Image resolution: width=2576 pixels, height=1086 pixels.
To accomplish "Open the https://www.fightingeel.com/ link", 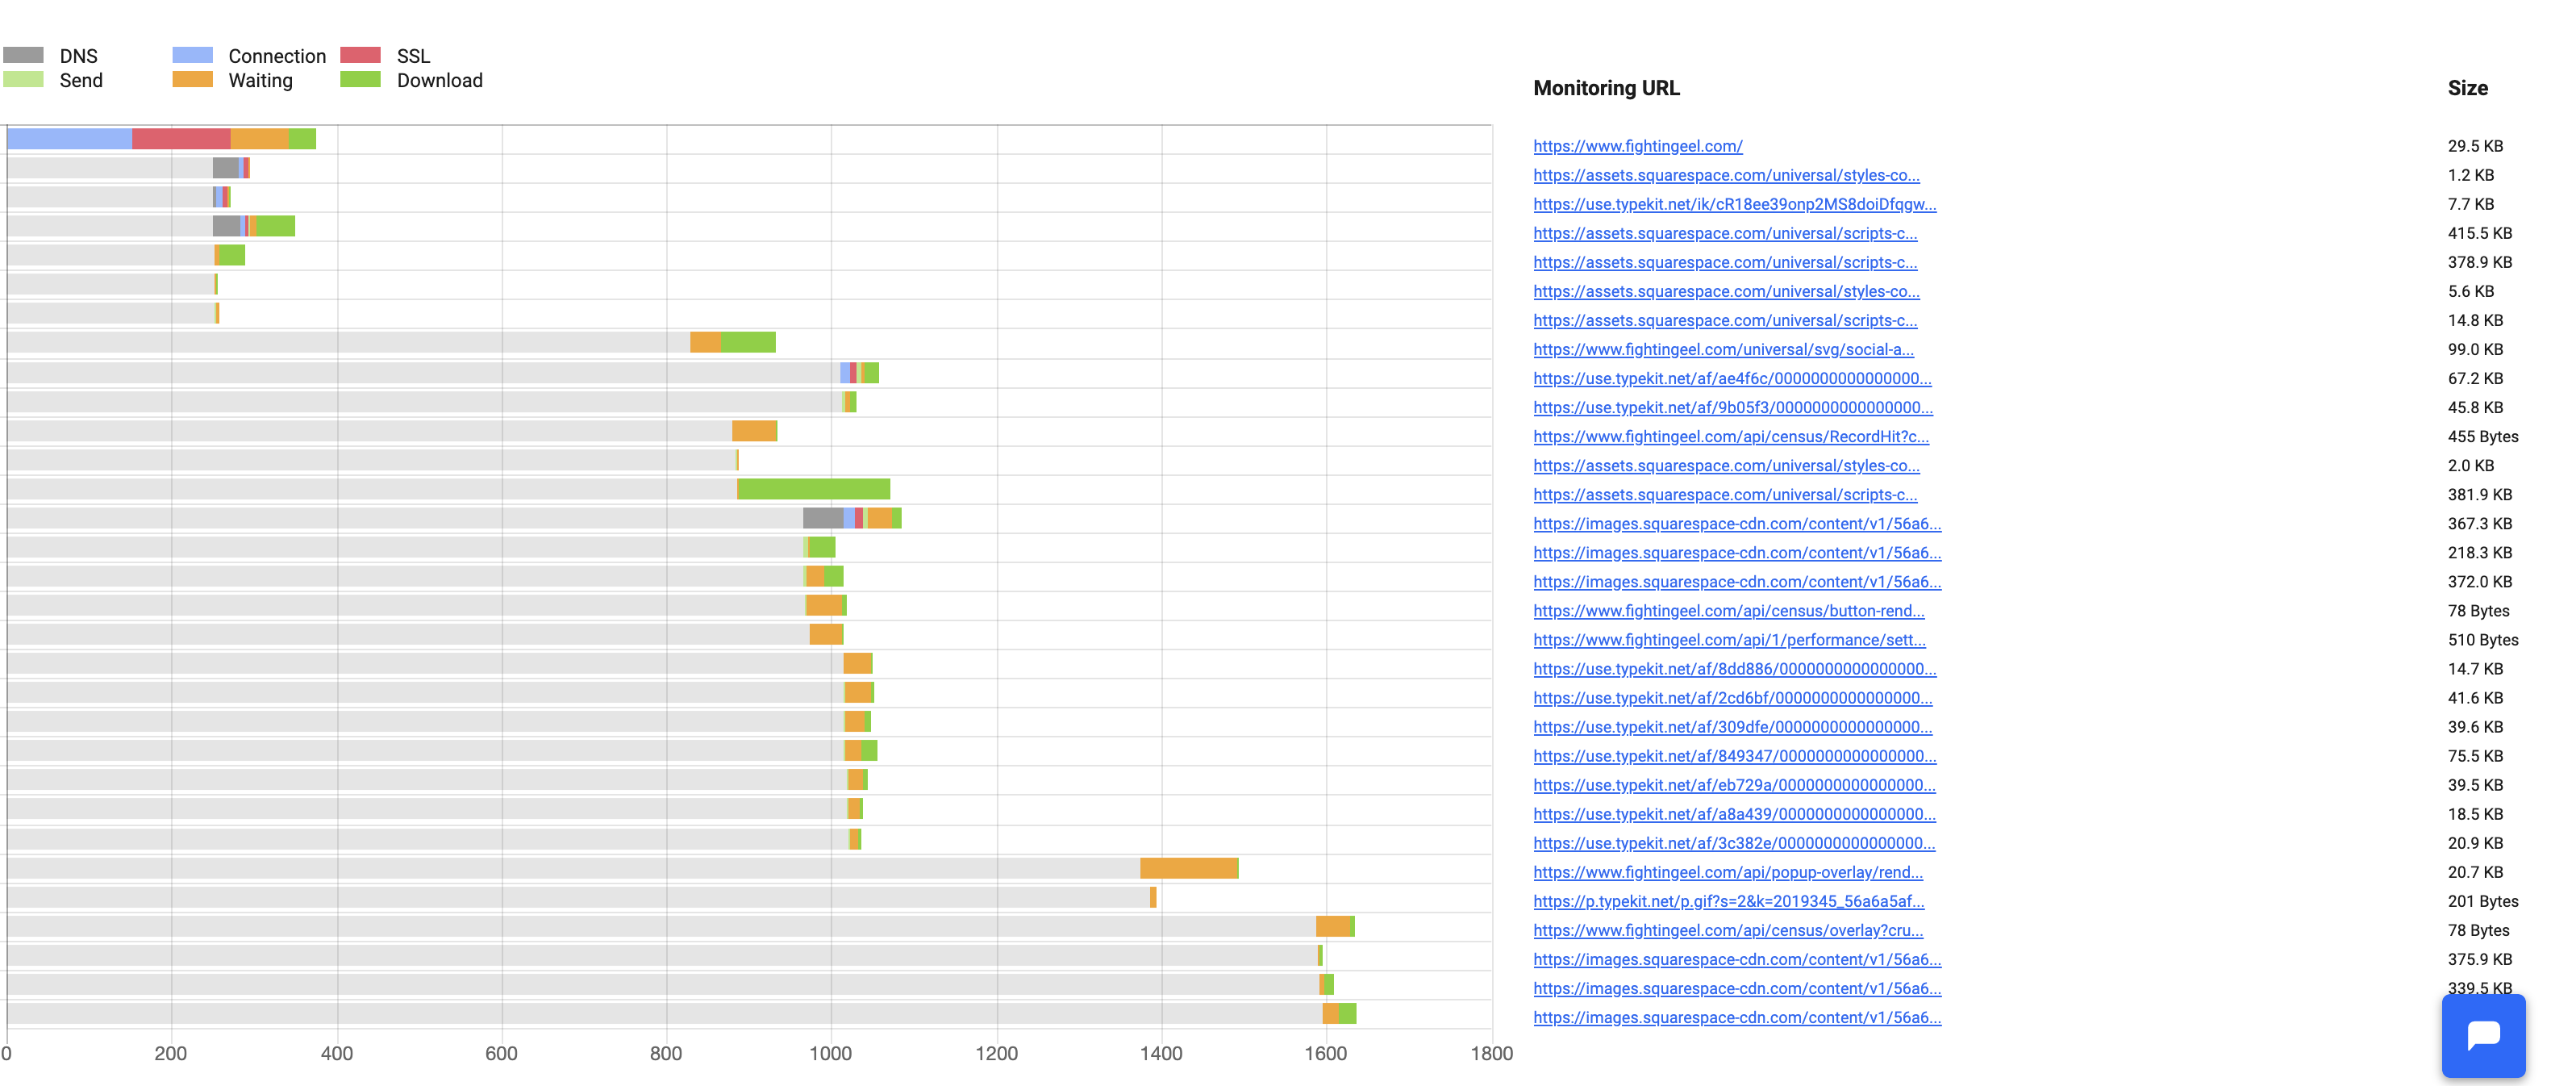I will tap(1637, 146).
